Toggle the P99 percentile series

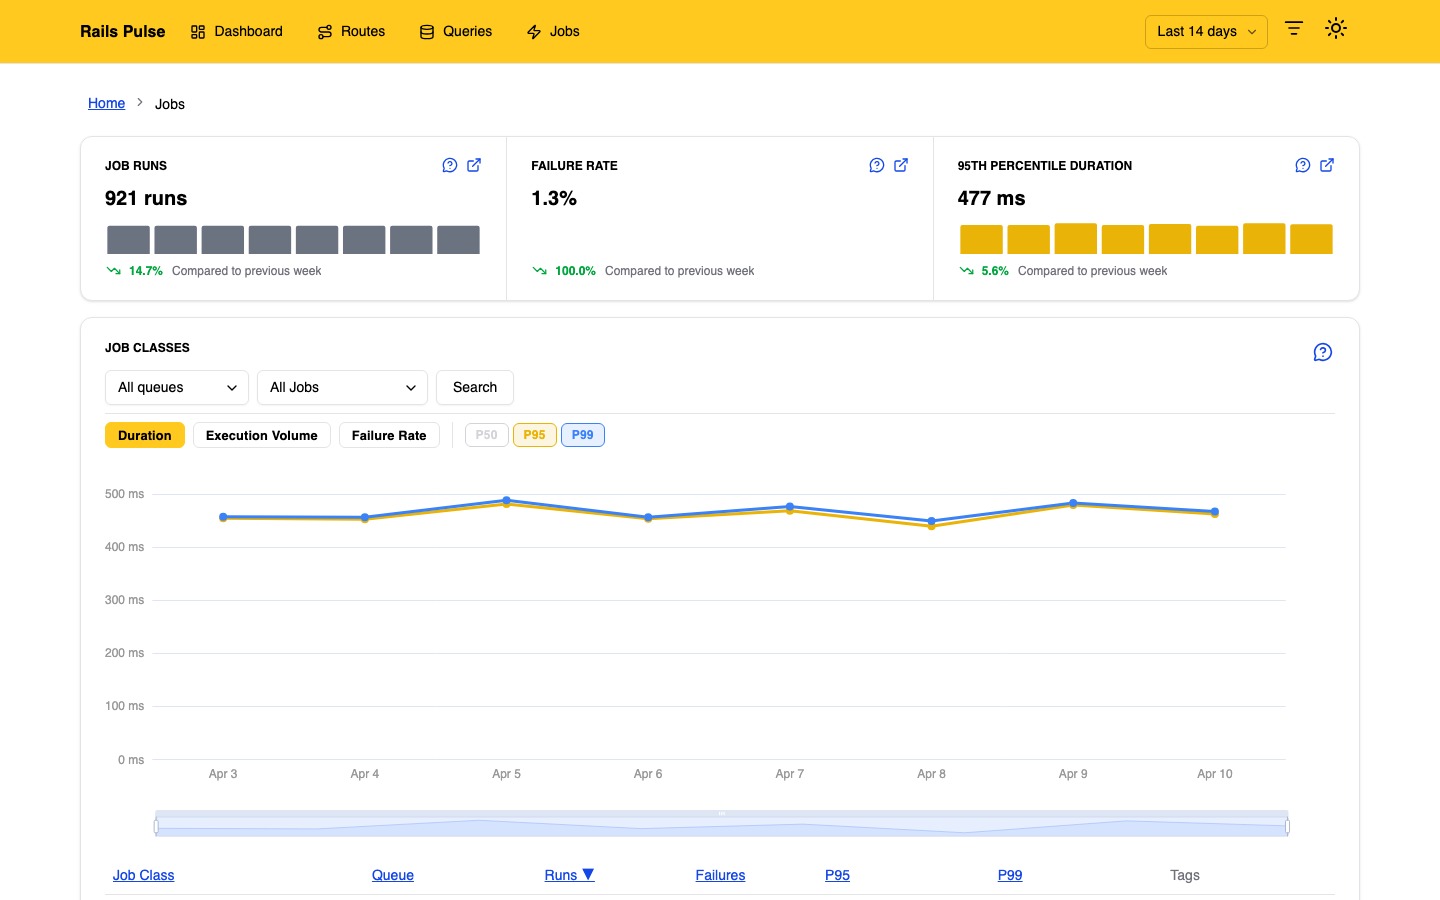tap(582, 435)
